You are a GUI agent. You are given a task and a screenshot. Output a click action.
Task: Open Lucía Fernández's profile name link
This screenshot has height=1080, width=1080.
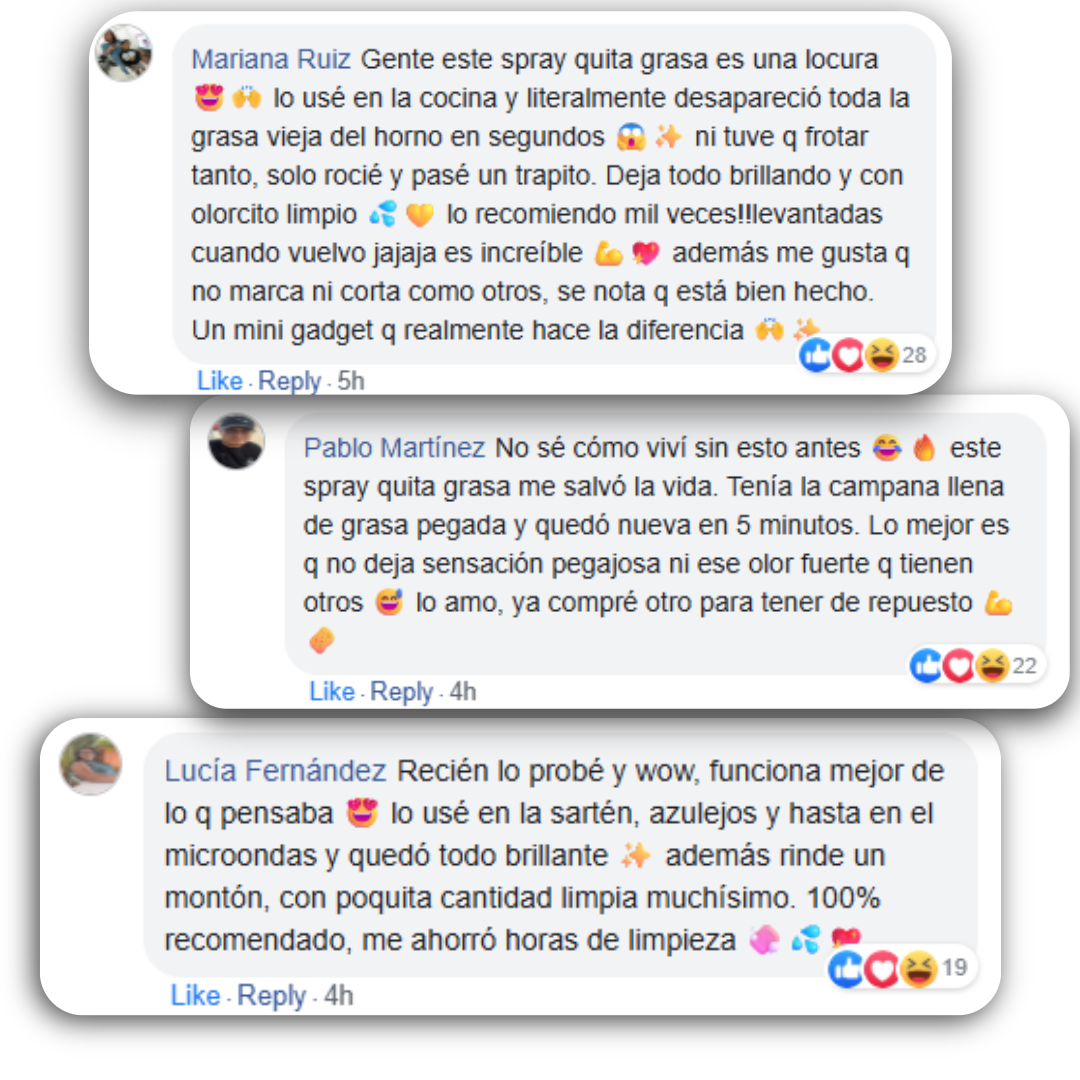276,771
